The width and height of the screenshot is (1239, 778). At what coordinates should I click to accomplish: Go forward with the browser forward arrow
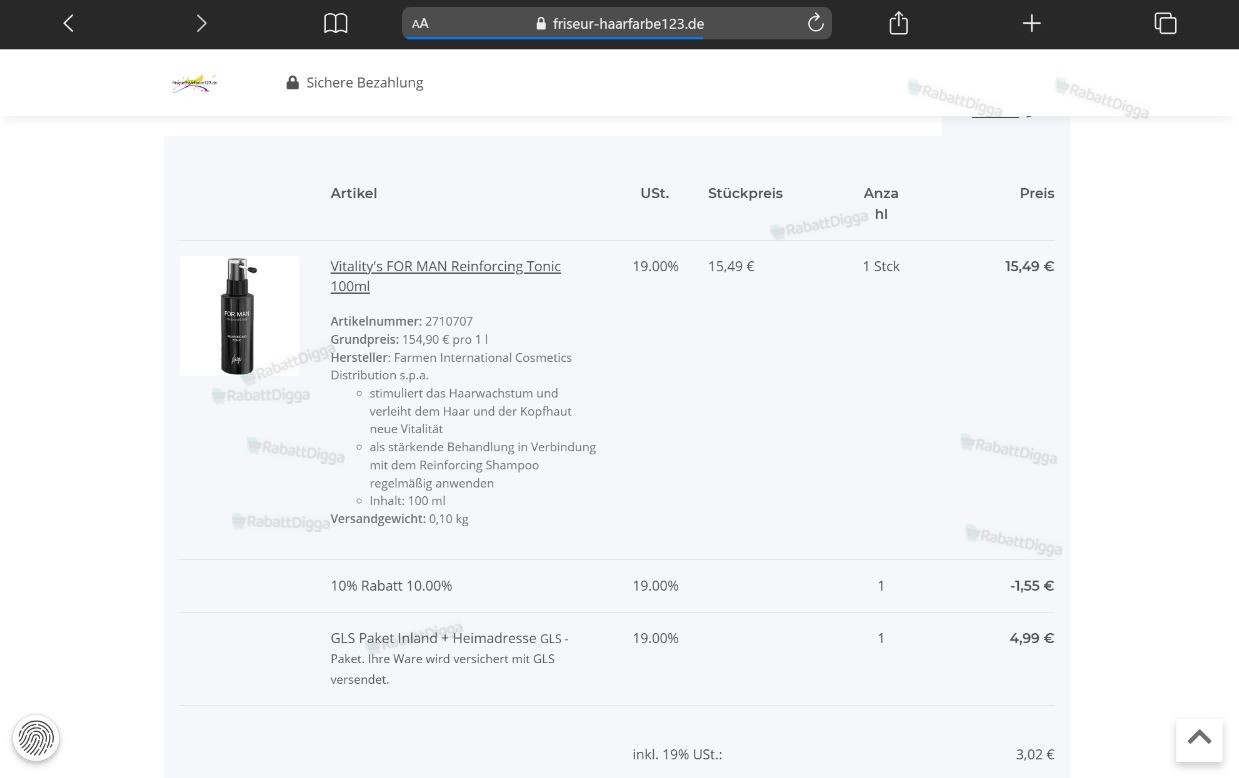click(x=201, y=23)
